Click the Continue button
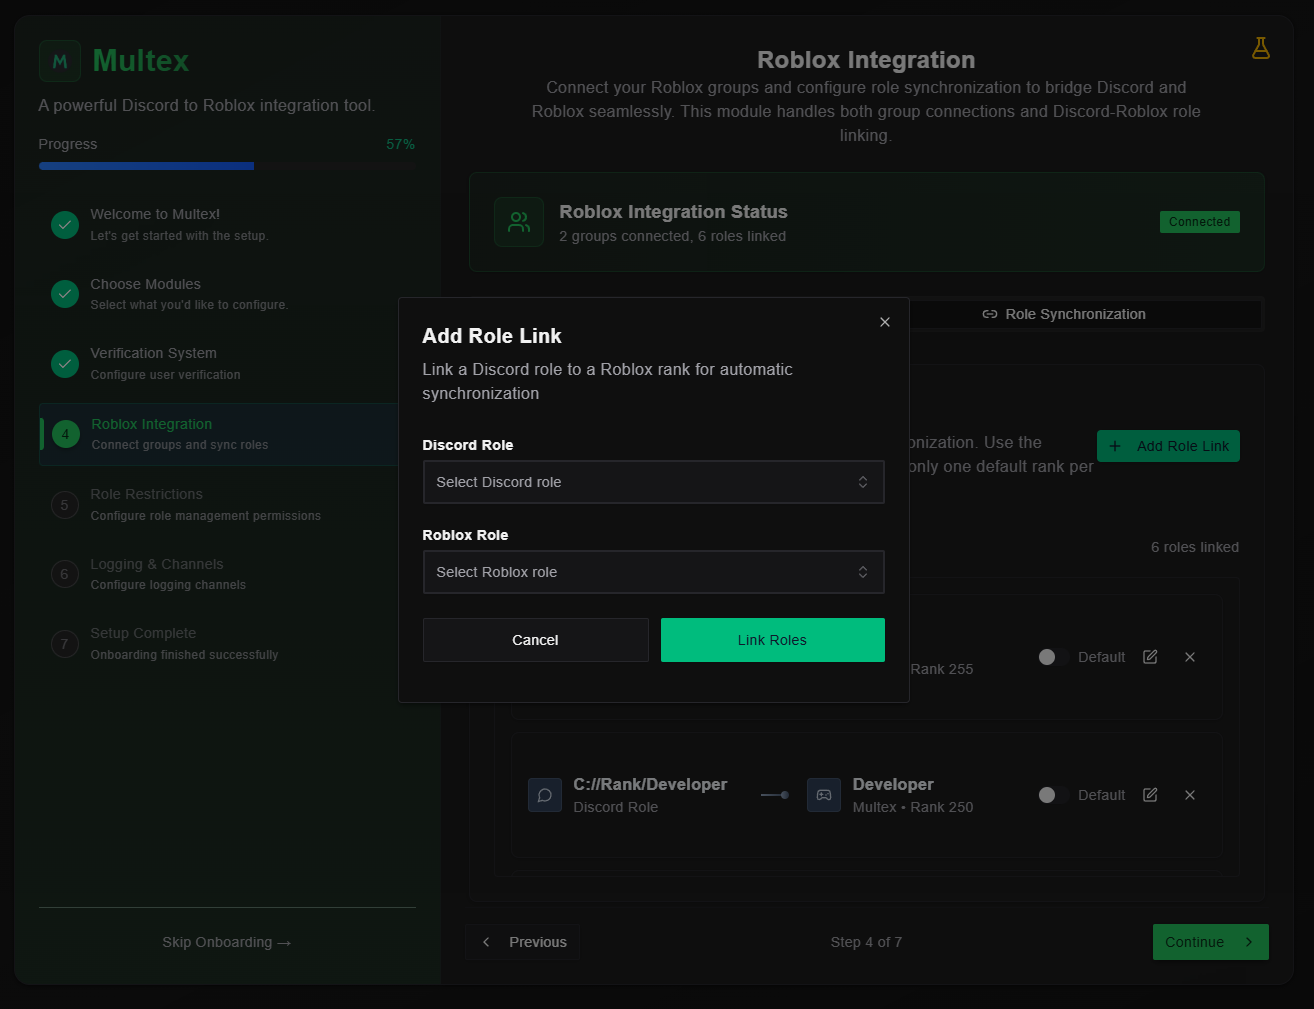 [x=1211, y=942]
